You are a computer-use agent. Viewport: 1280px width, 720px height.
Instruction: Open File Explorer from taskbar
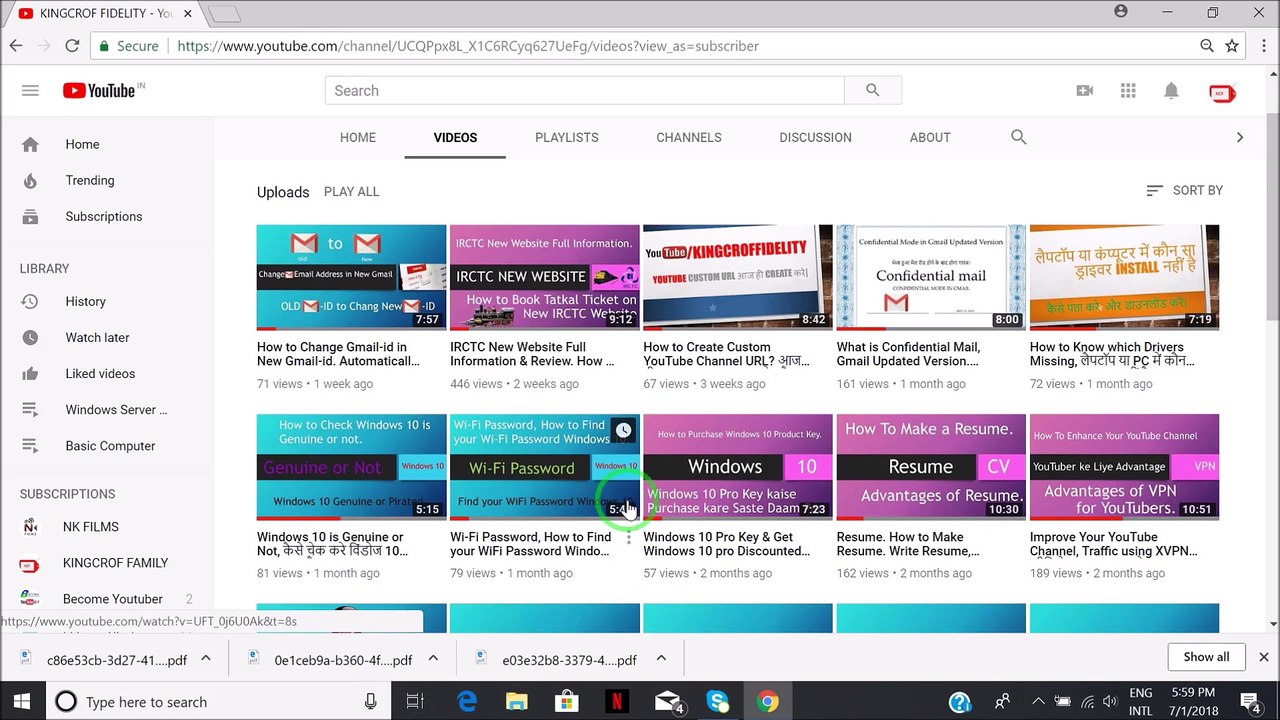point(517,701)
